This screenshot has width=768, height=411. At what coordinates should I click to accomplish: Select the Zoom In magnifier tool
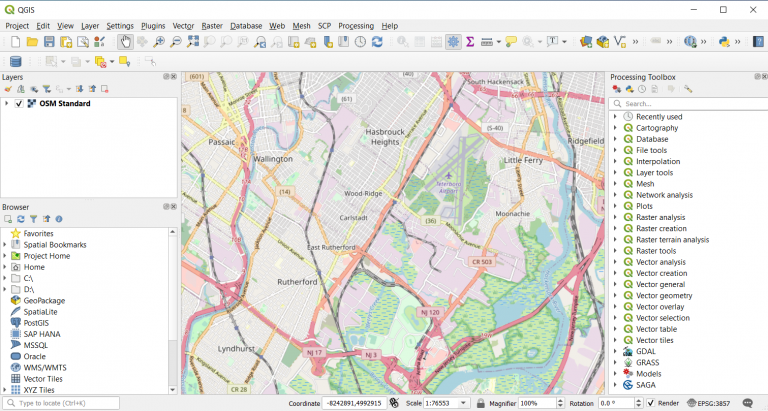tap(159, 42)
